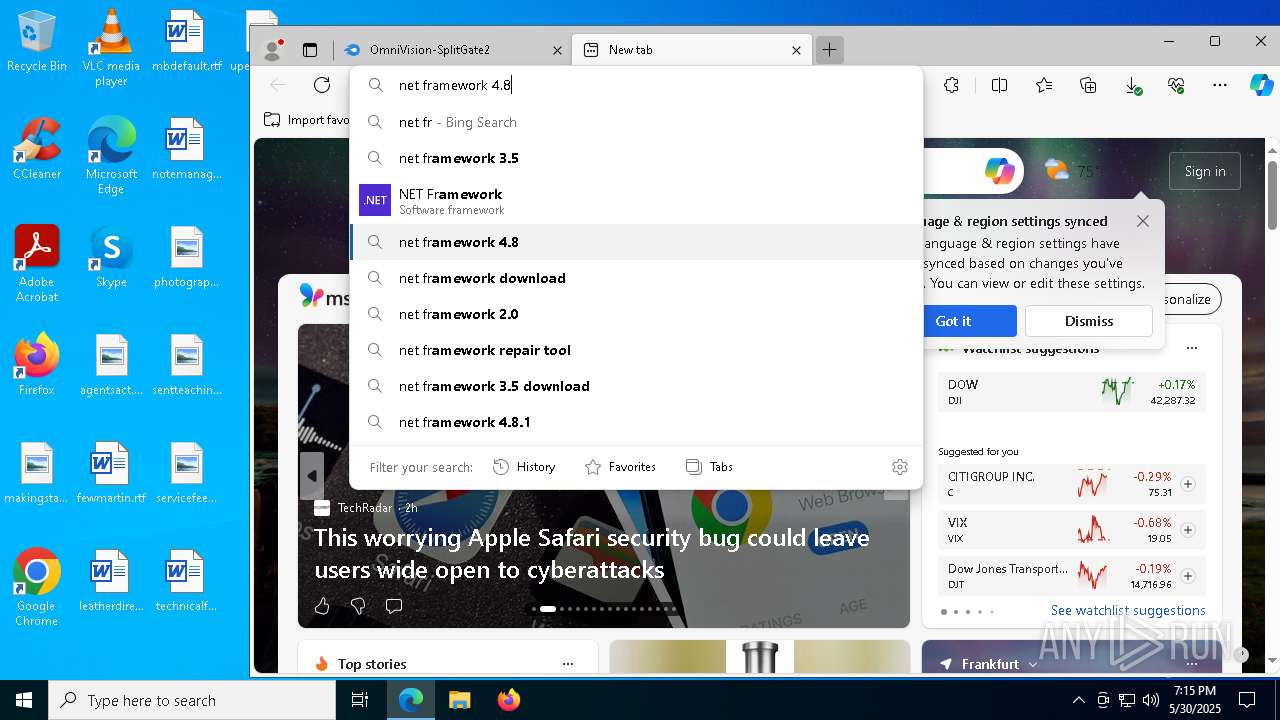This screenshot has height=720, width=1280.
Task: Open NET Framework software framework result
Action: (x=636, y=200)
